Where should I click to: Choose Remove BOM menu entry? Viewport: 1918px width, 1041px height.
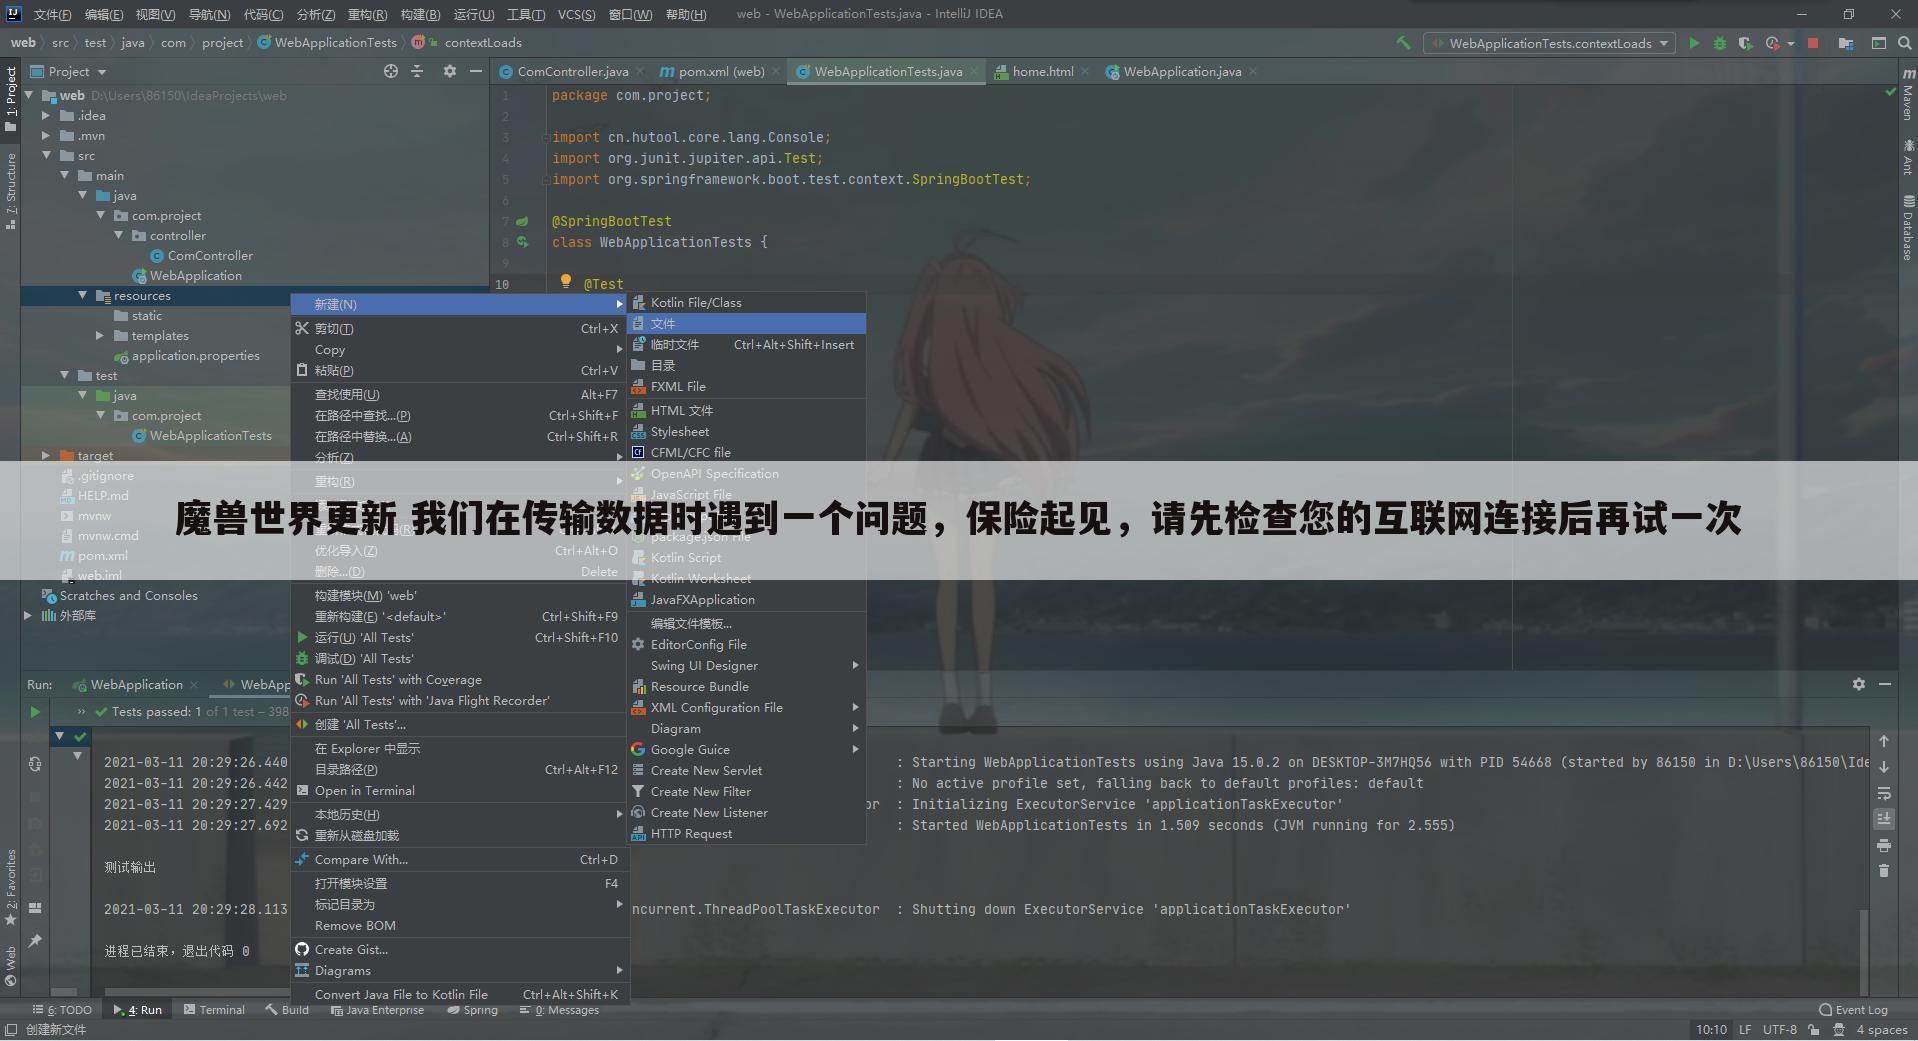tap(459, 926)
